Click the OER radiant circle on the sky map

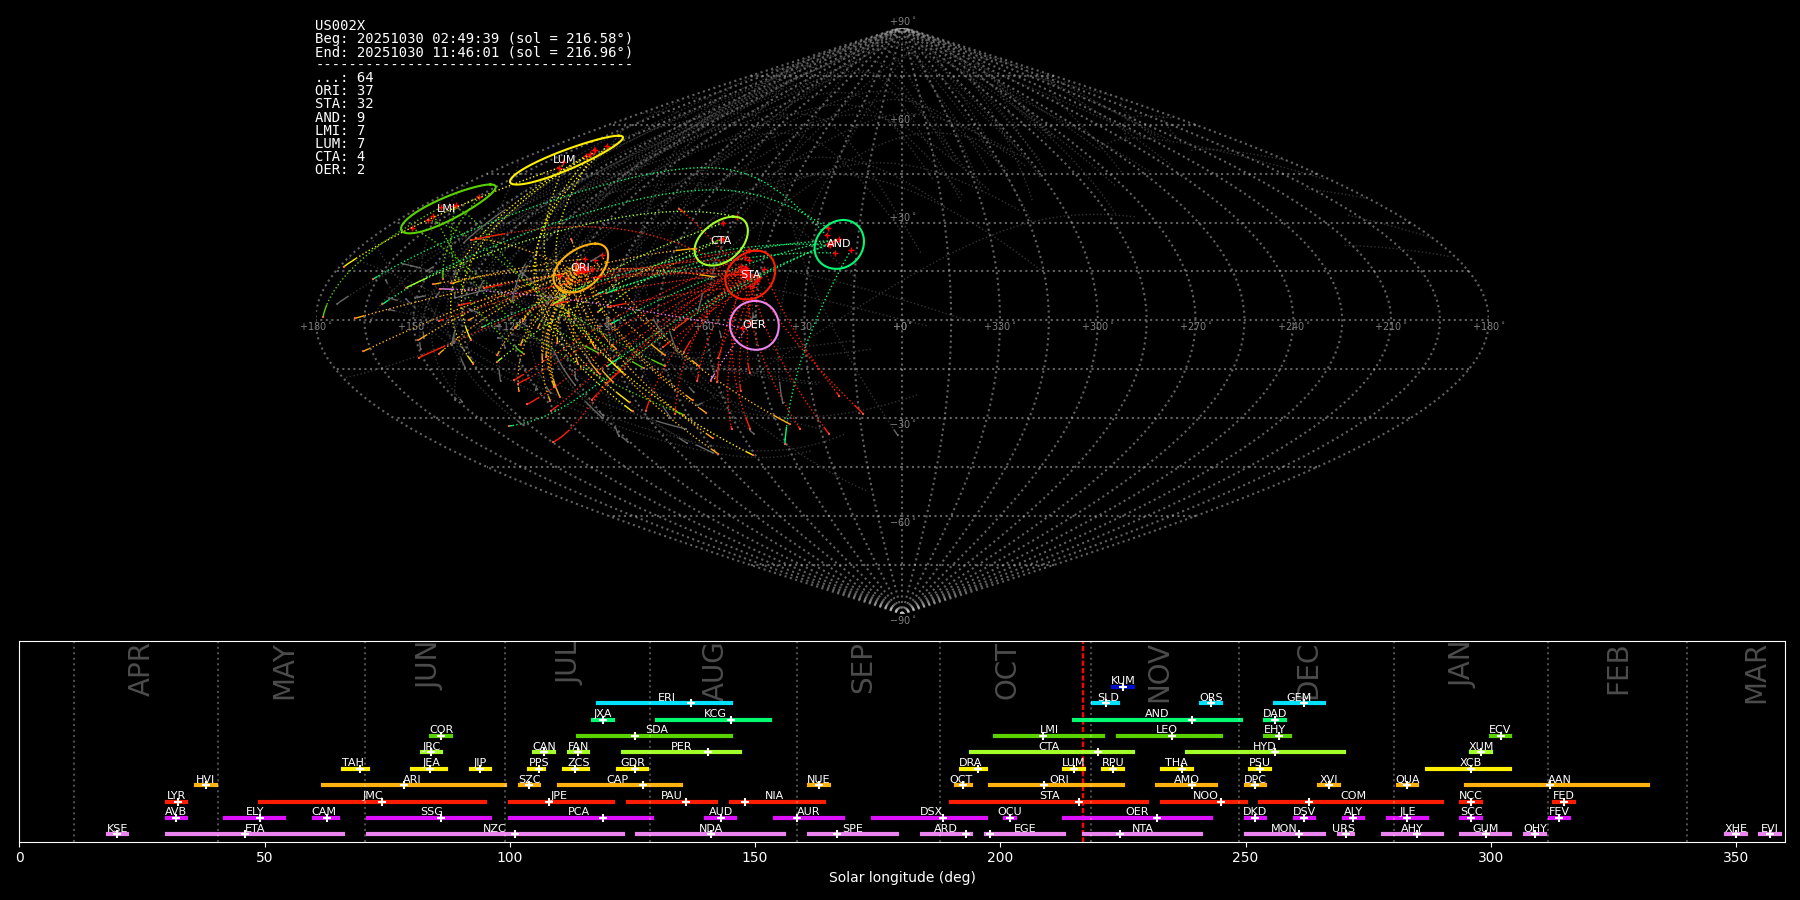coord(754,325)
